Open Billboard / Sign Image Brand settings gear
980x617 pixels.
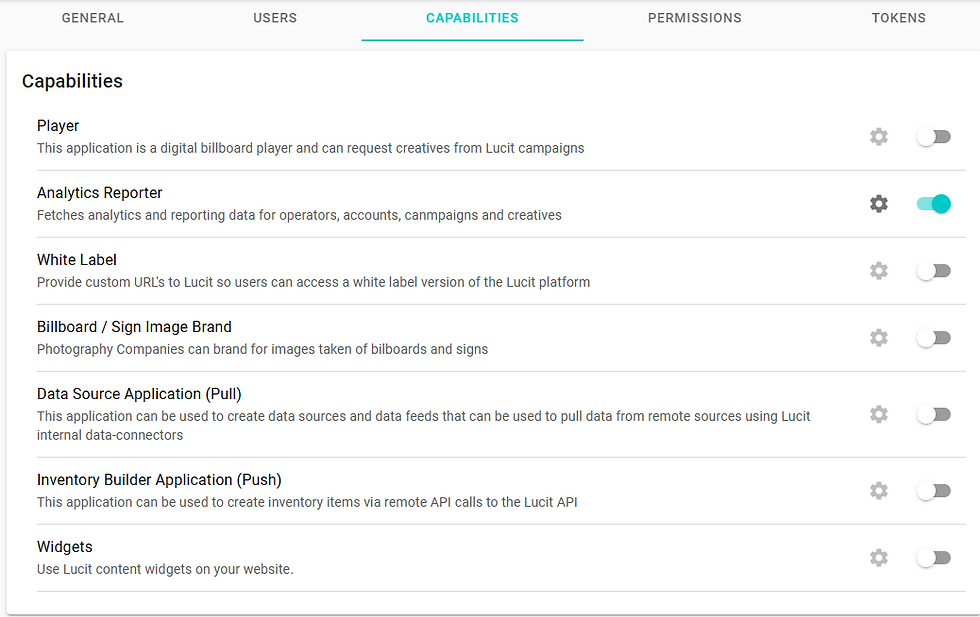(879, 338)
